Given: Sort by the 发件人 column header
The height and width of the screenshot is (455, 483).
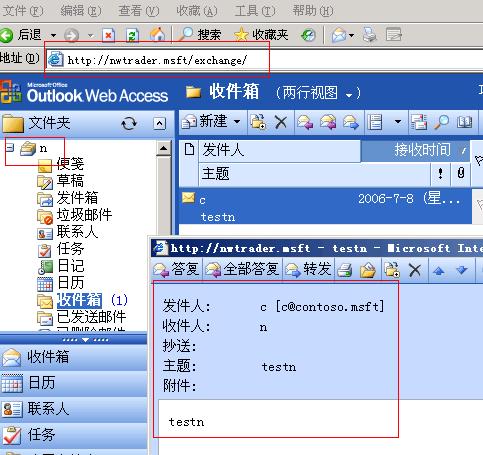Looking at the screenshot, I should click(280, 150).
